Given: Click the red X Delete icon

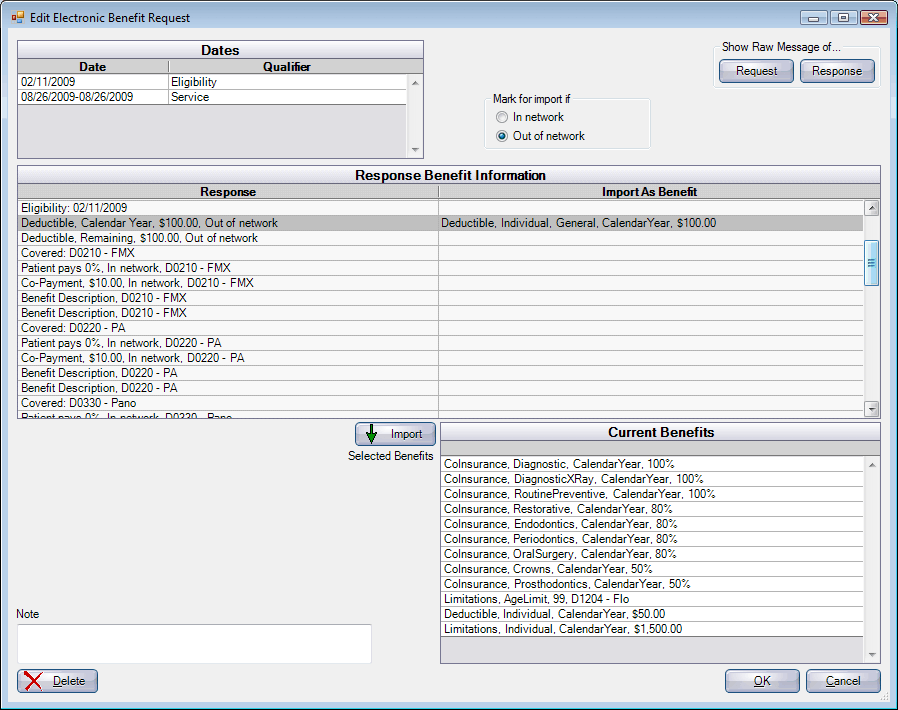Looking at the screenshot, I should pos(34,681).
